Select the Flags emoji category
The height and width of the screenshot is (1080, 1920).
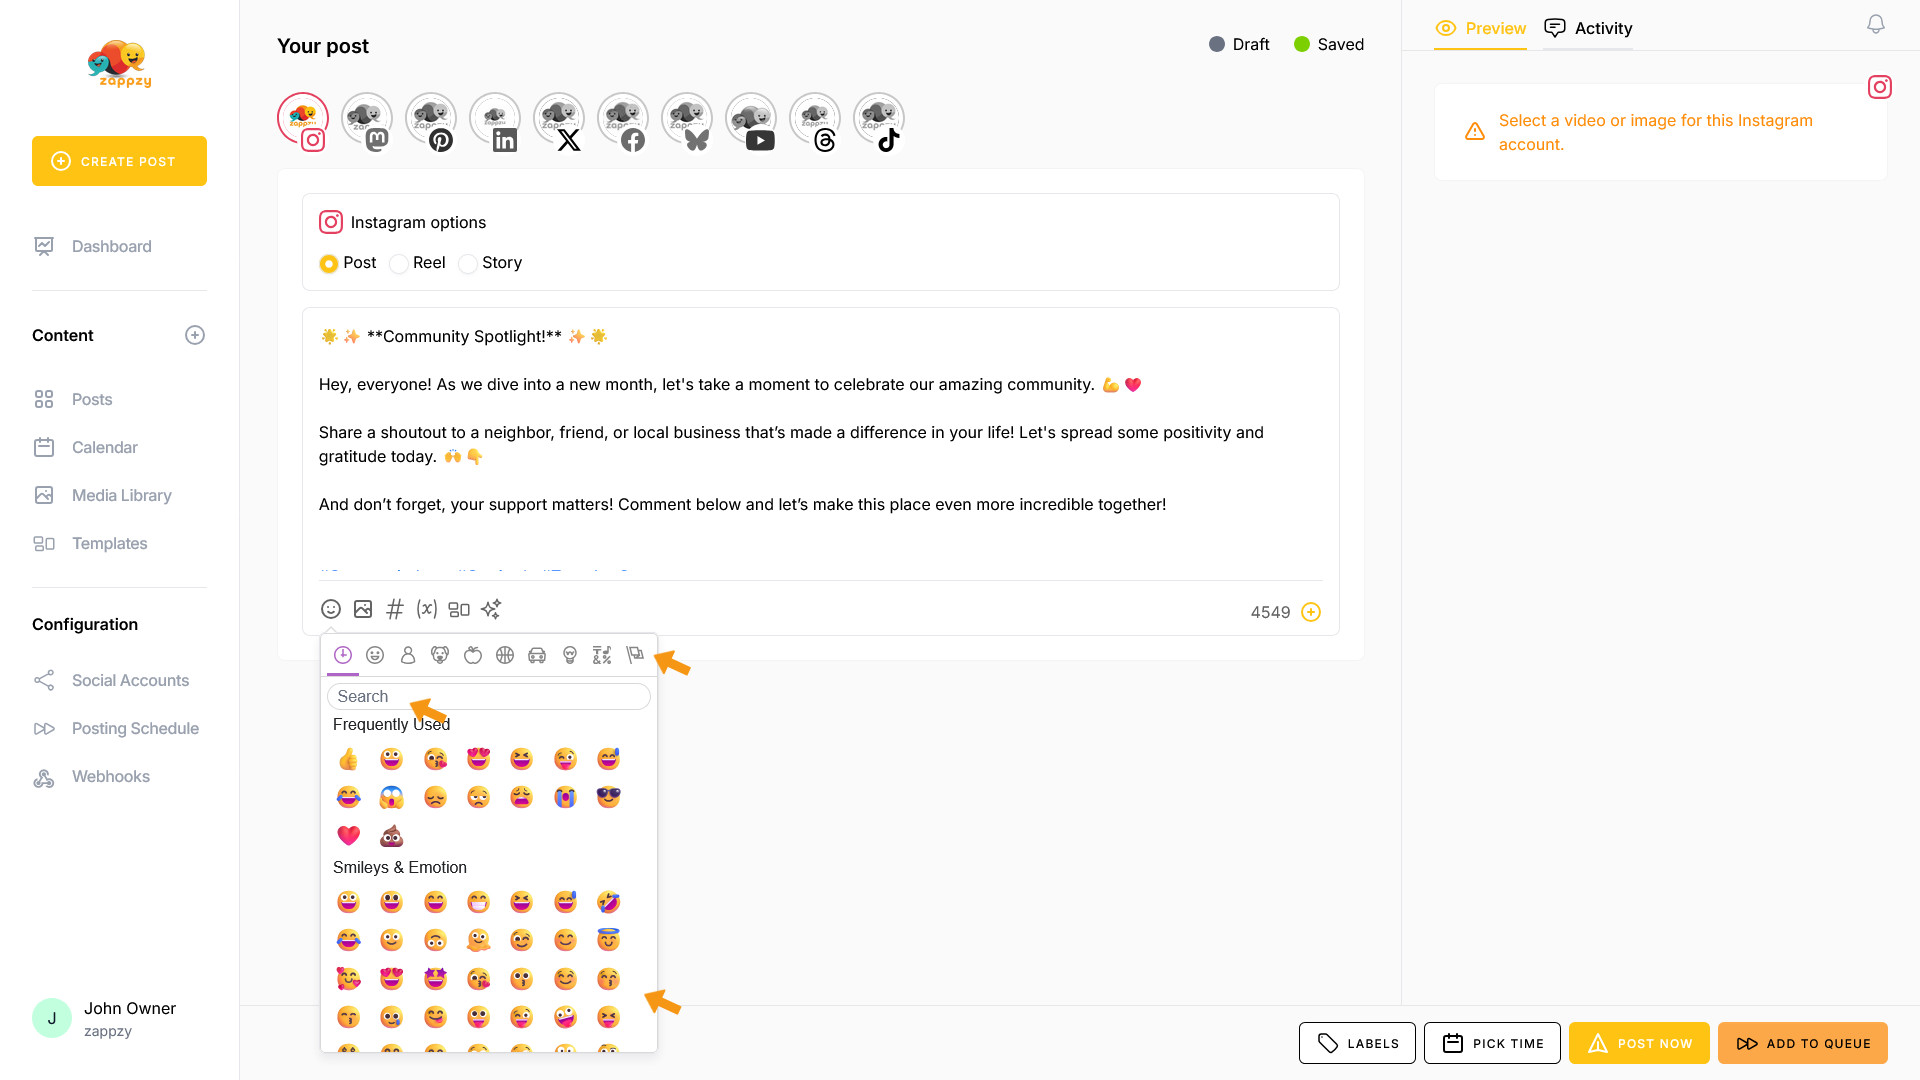pyautogui.click(x=634, y=655)
